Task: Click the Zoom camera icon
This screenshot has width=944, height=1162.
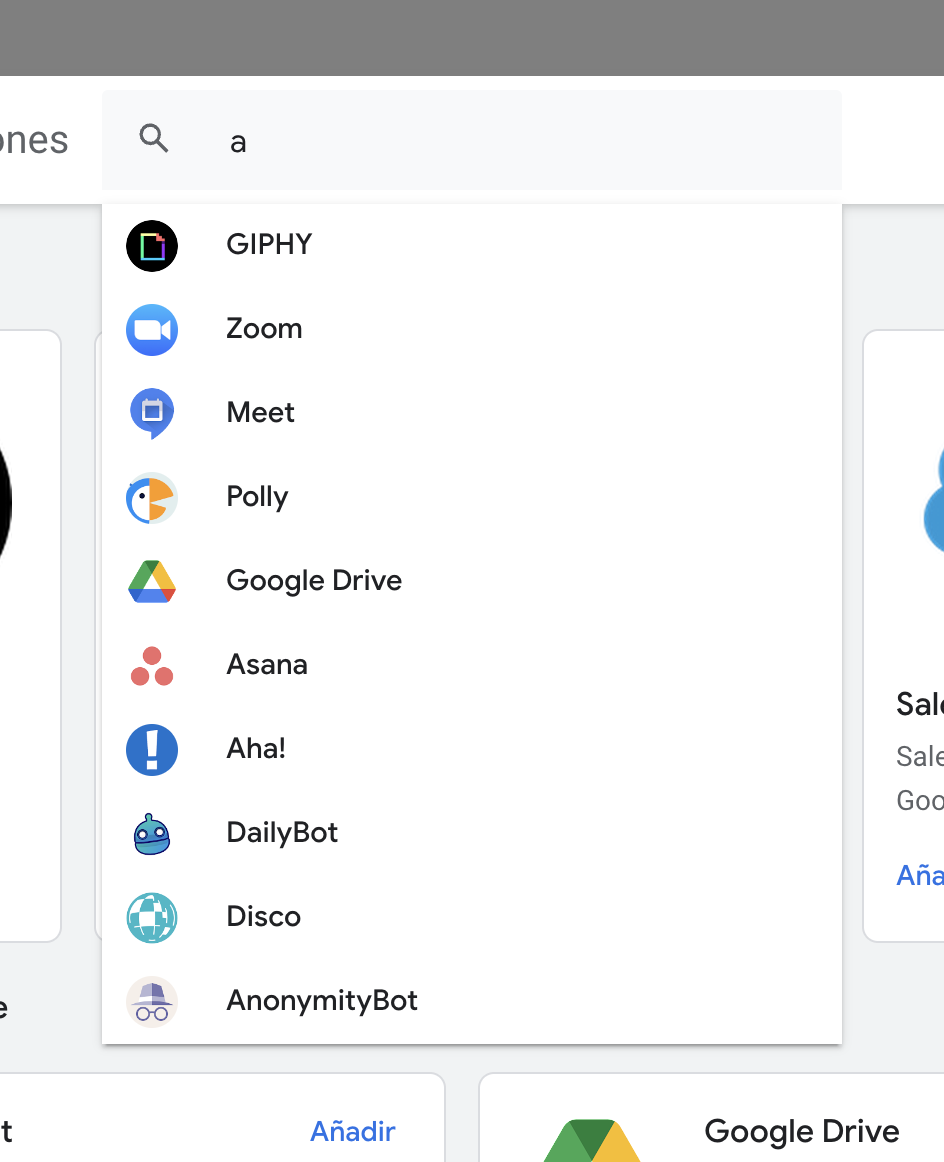Action: tap(152, 330)
